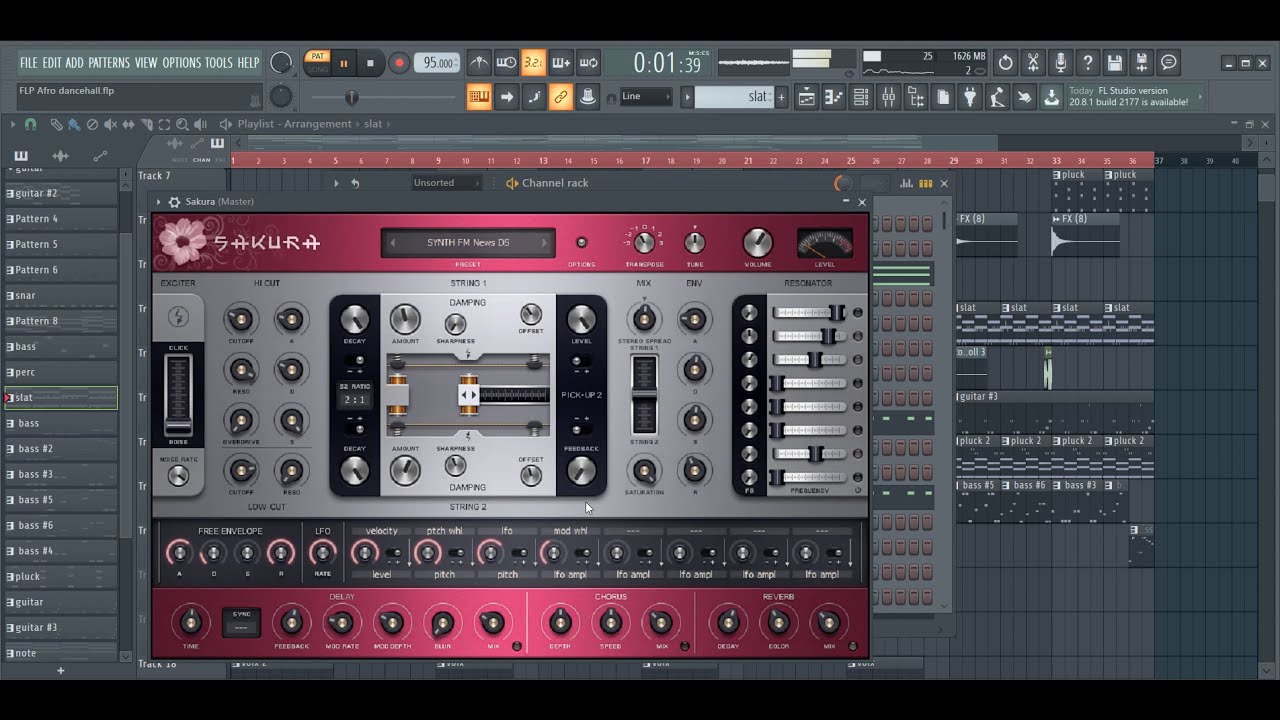Screen dimensions: 1280x720
Task: Select the playlist zoom tool icon
Action: pyautogui.click(x=182, y=125)
